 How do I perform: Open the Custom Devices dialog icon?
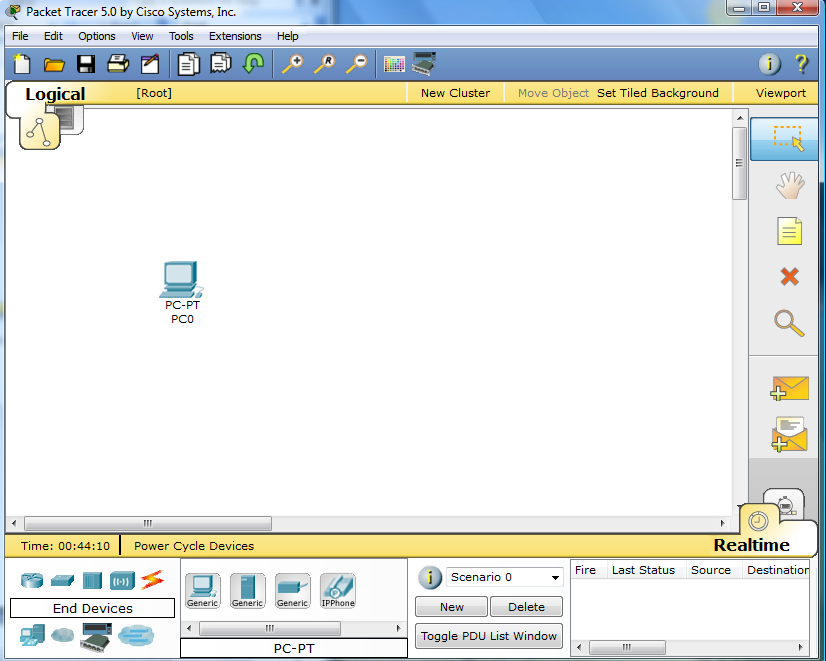point(424,64)
